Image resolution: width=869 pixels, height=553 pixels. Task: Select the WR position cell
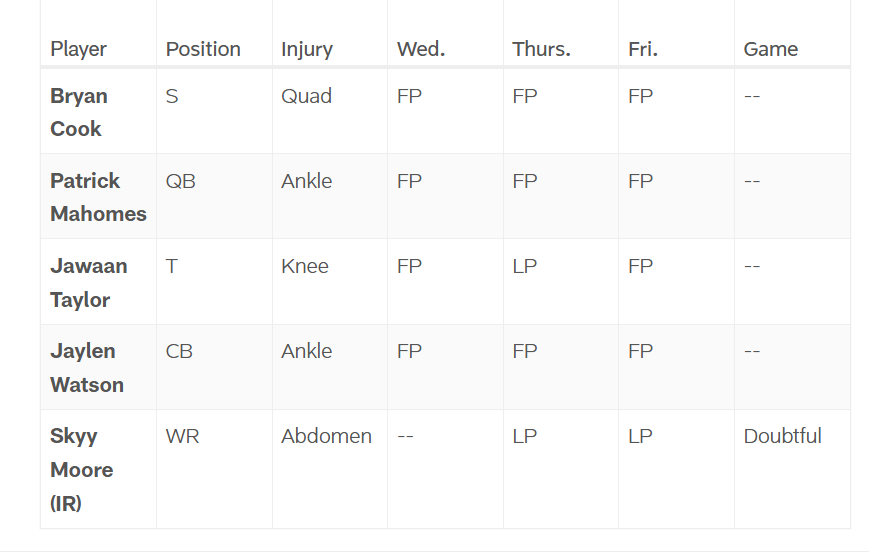point(183,436)
